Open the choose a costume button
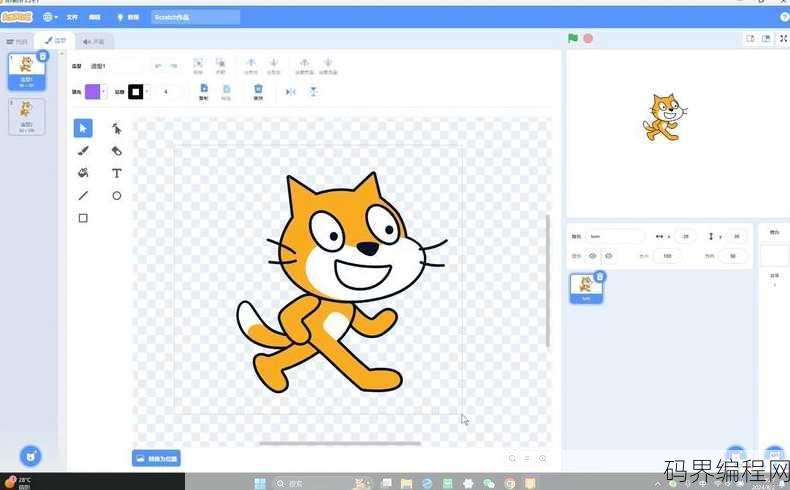Screen dimensions: 790x490 click(31, 456)
